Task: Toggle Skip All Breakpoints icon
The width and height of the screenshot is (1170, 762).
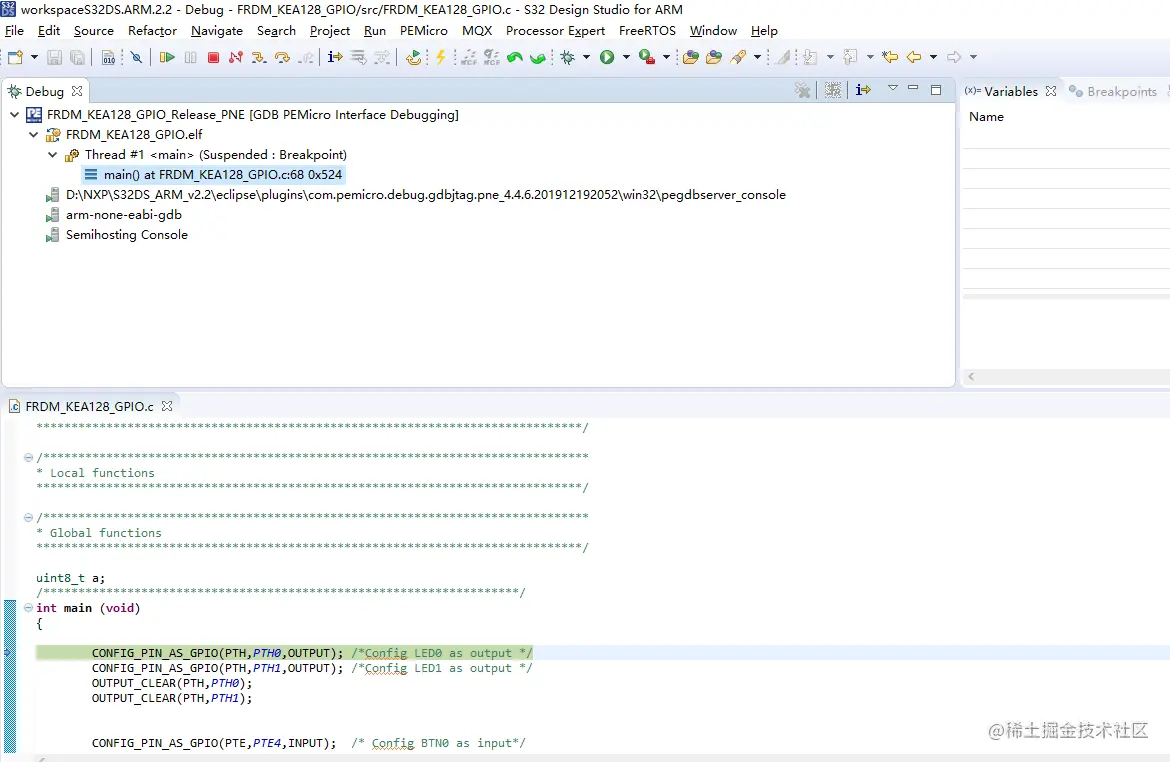Action: (x=136, y=57)
